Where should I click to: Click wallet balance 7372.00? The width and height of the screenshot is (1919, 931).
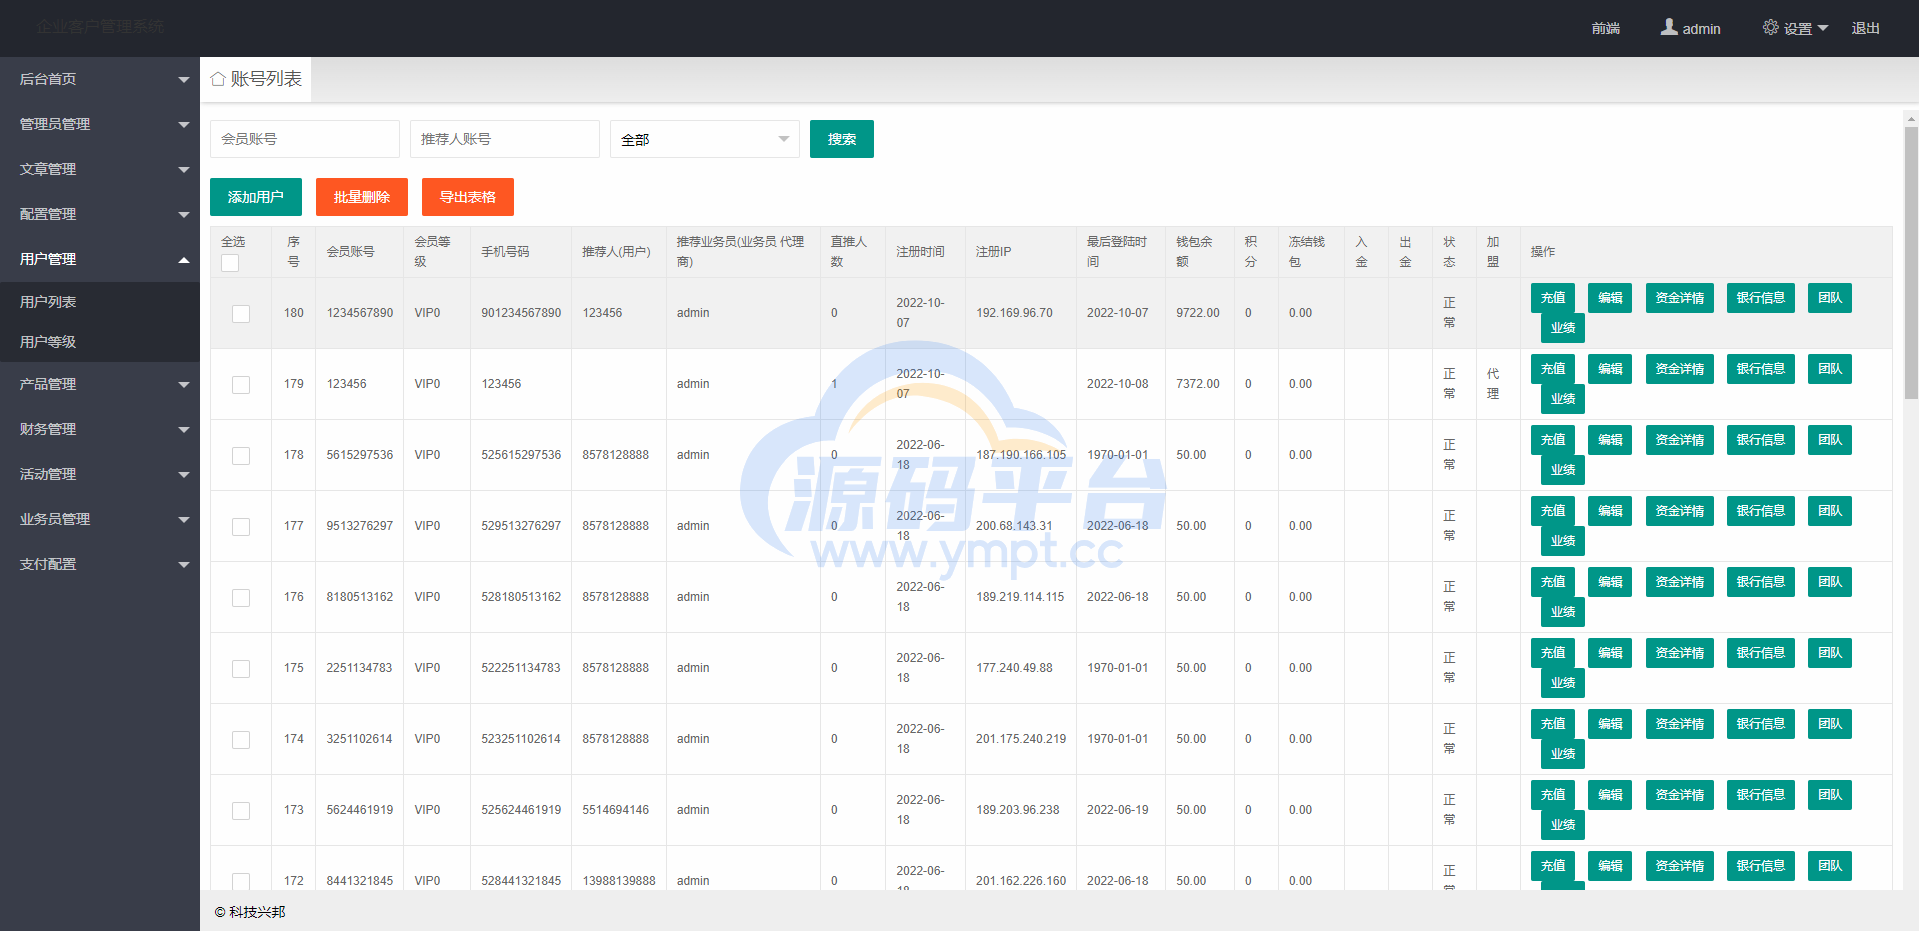tap(1198, 384)
